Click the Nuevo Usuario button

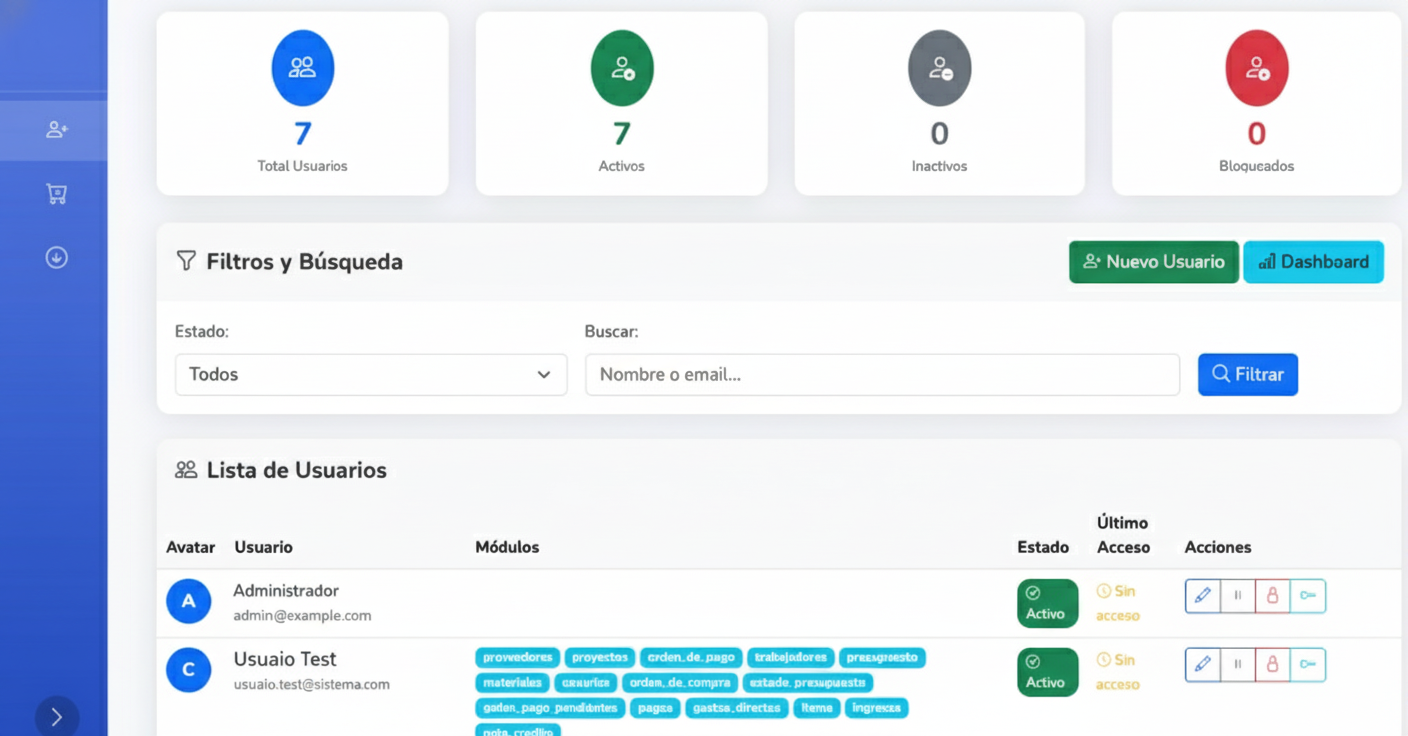coord(1153,262)
